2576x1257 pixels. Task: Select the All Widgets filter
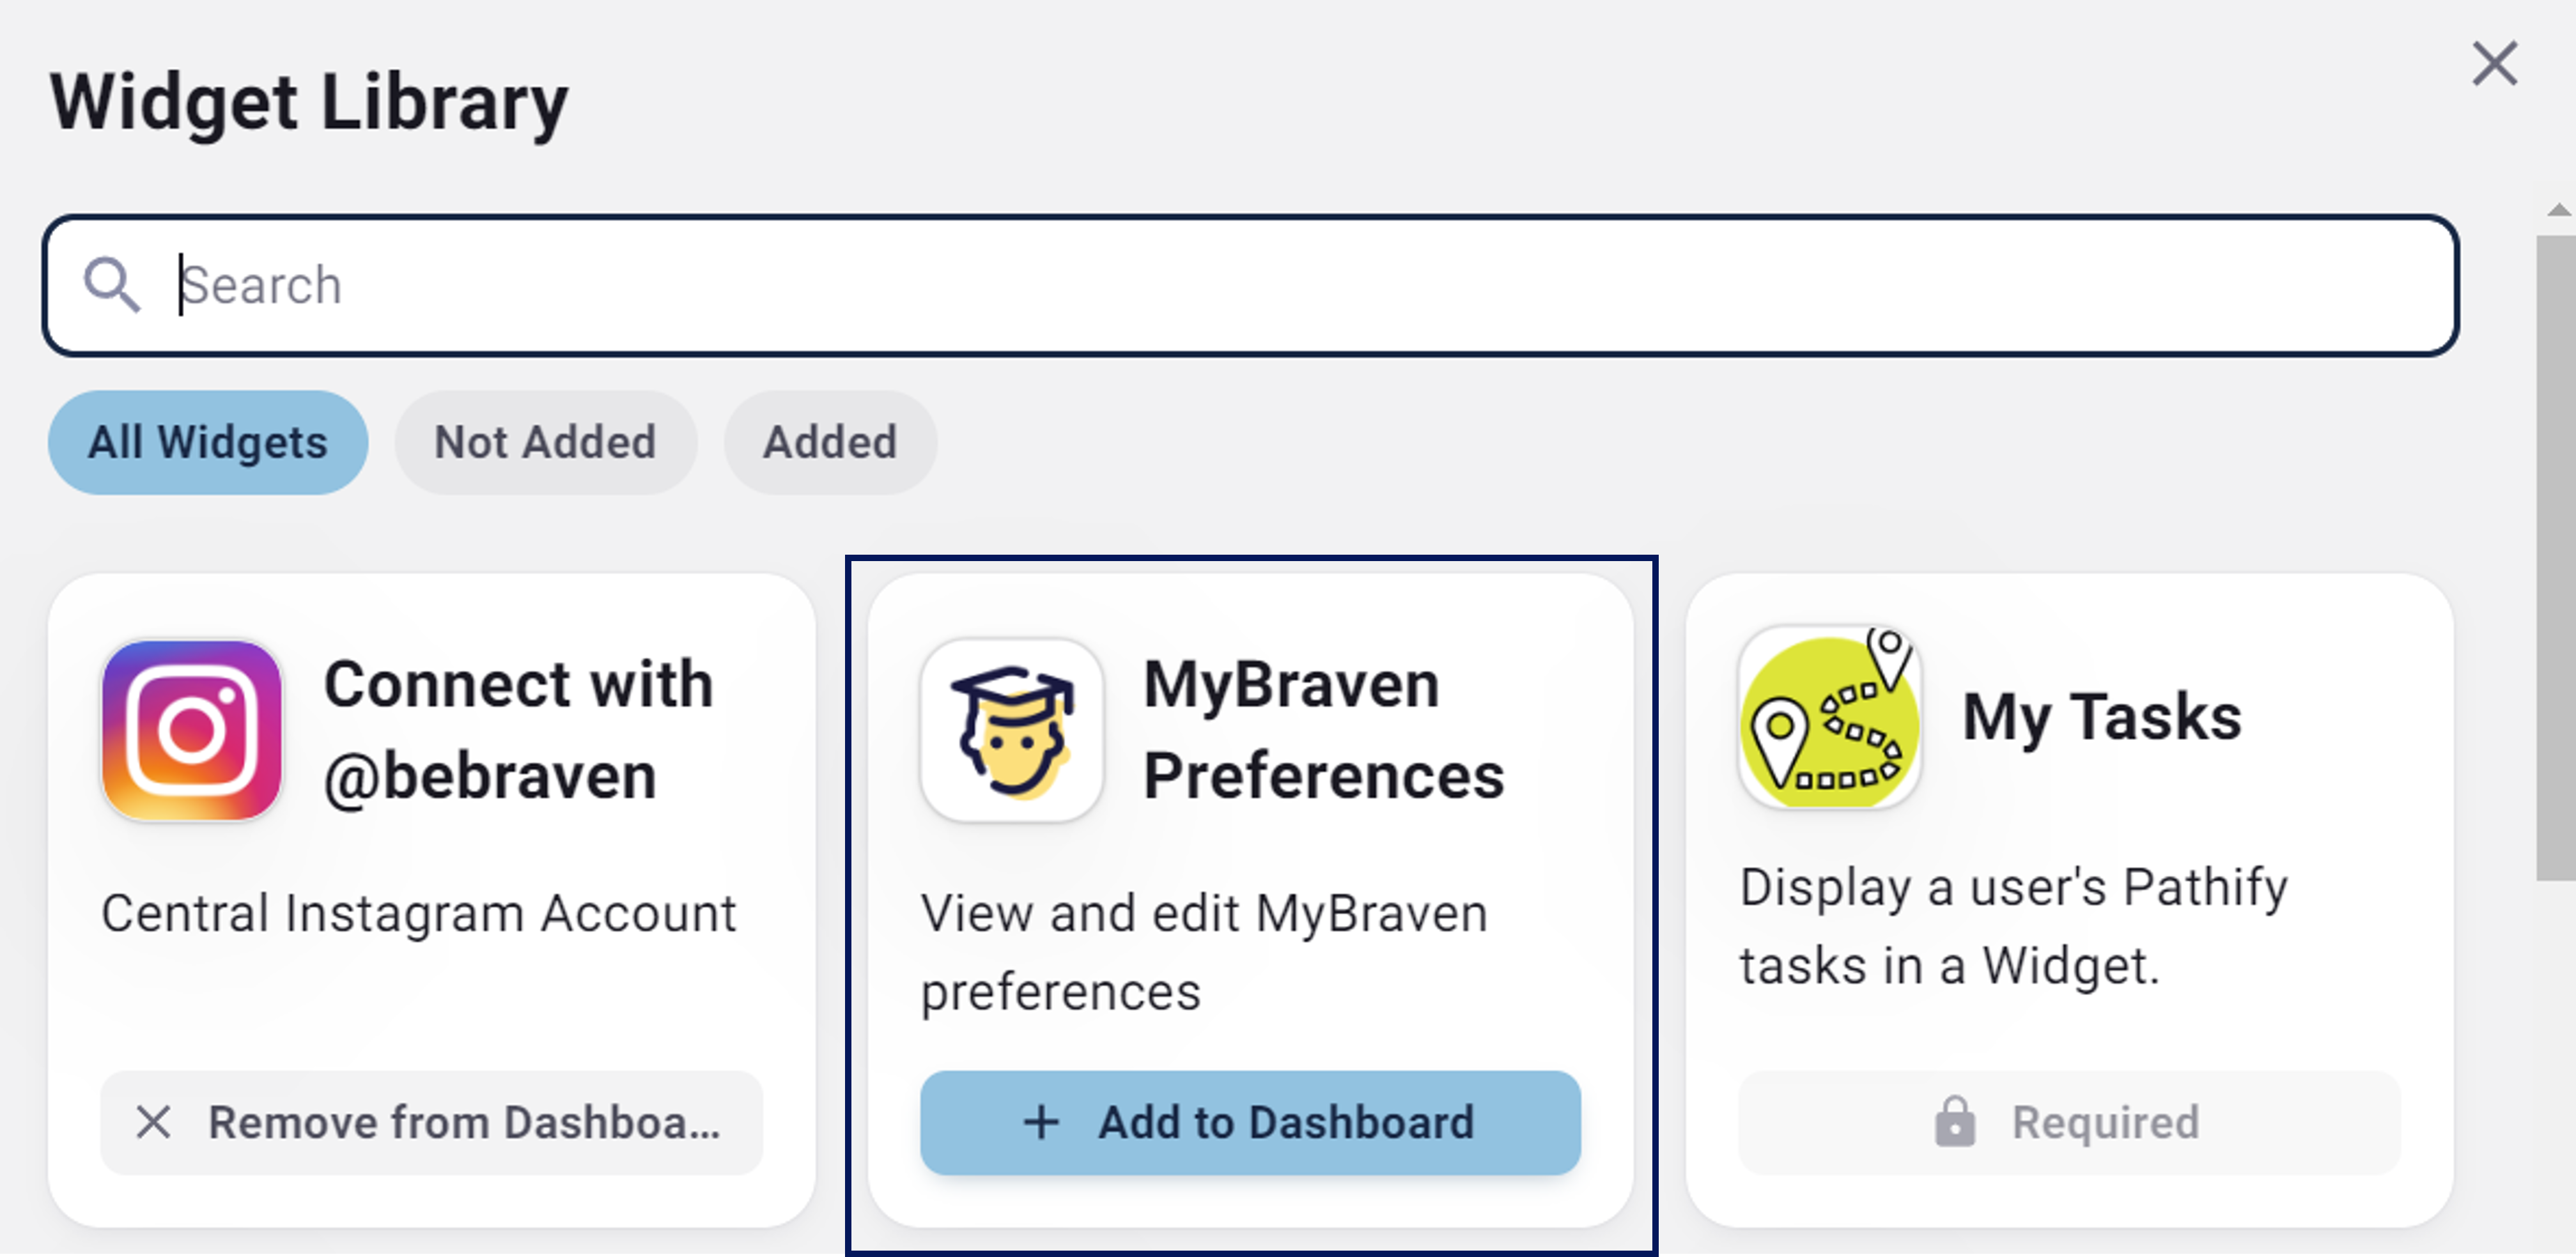(x=208, y=442)
